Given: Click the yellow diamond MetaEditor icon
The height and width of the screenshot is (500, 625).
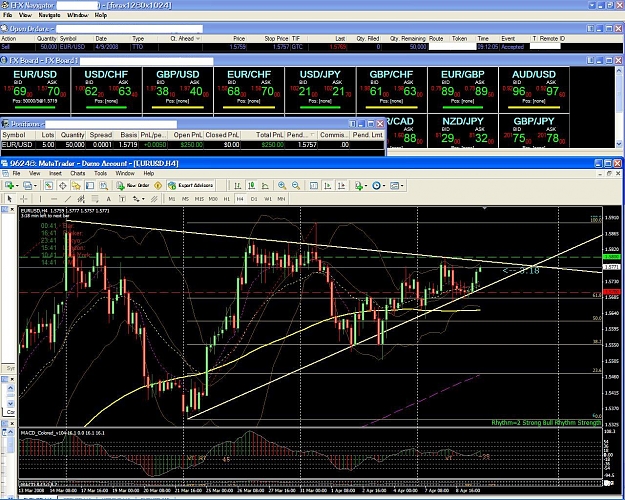Looking at the screenshot, I should tap(158, 185).
